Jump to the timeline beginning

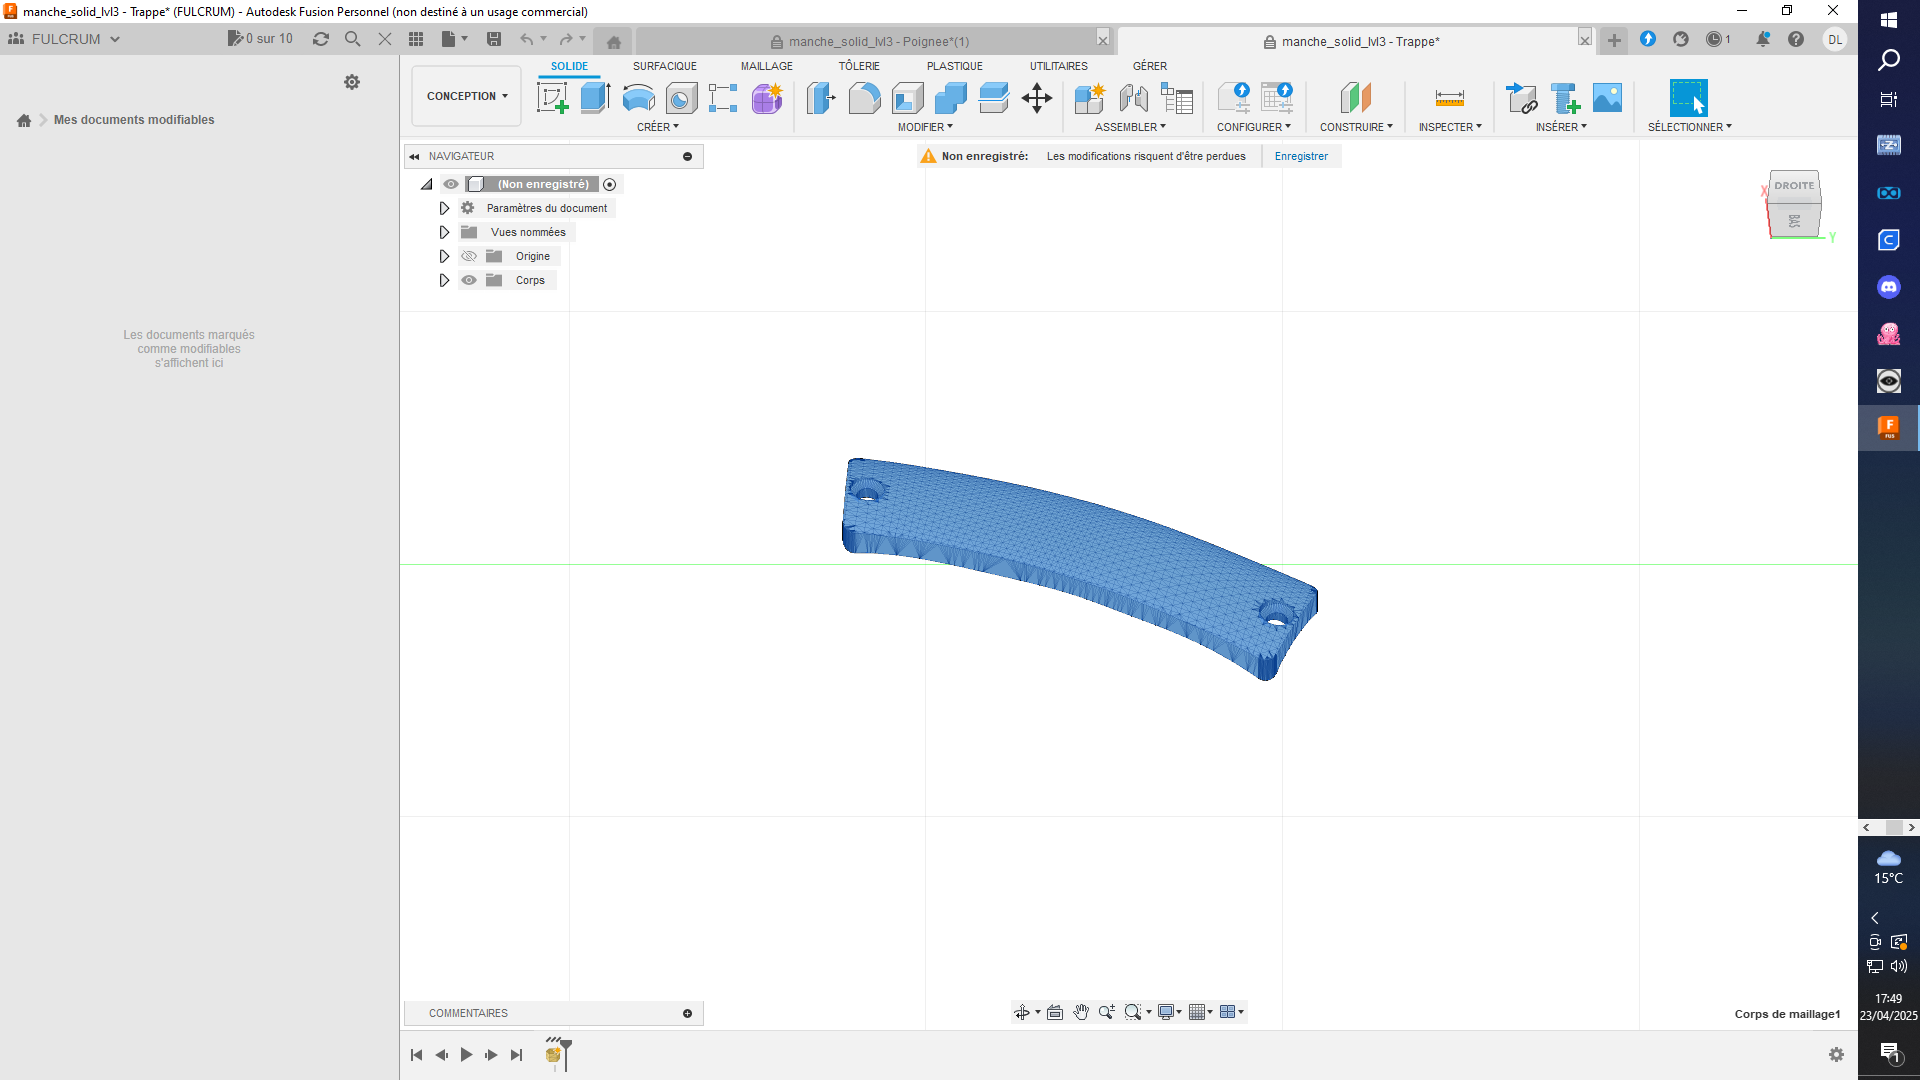pos(417,1055)
